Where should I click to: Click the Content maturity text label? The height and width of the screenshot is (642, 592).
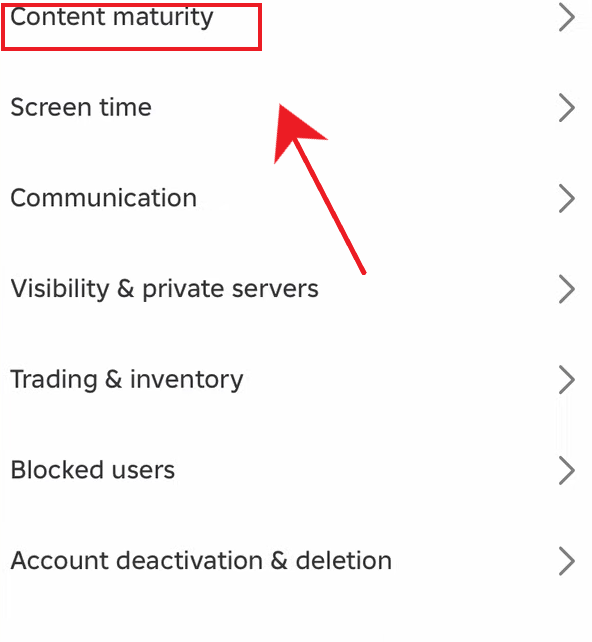point(112,18)
